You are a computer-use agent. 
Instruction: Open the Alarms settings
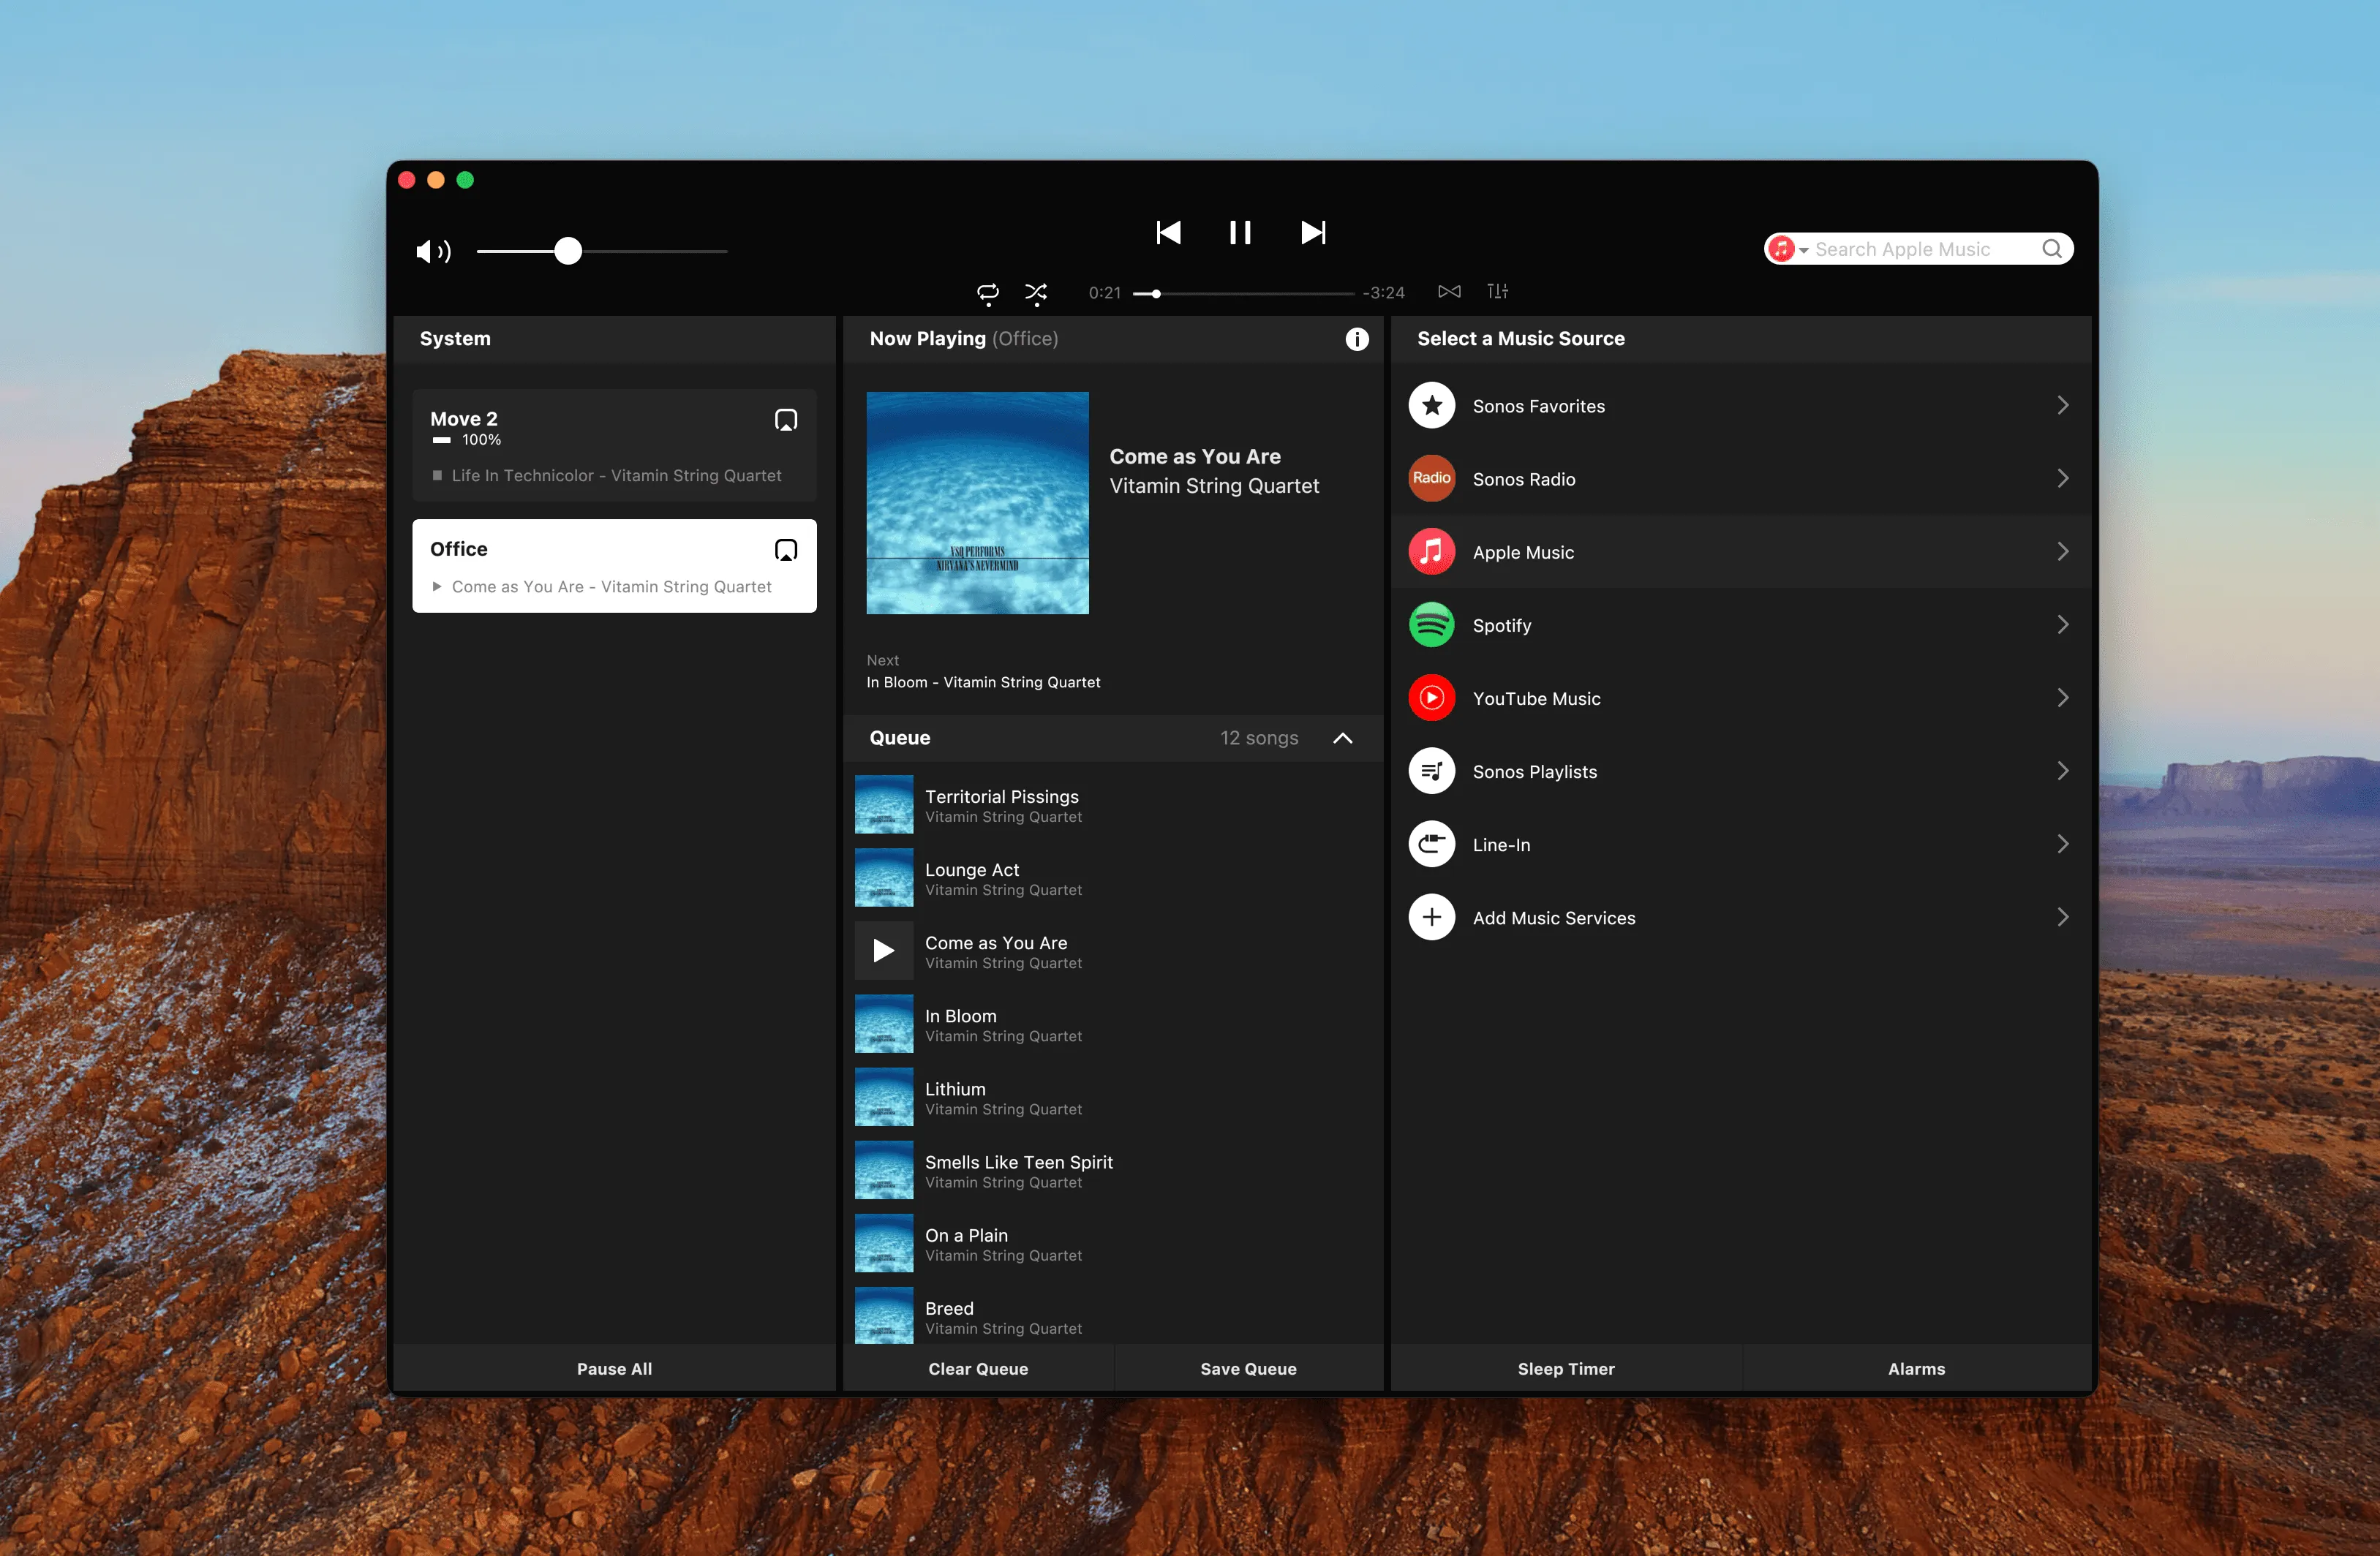pyautogui.click(x=1916, y=1368)
